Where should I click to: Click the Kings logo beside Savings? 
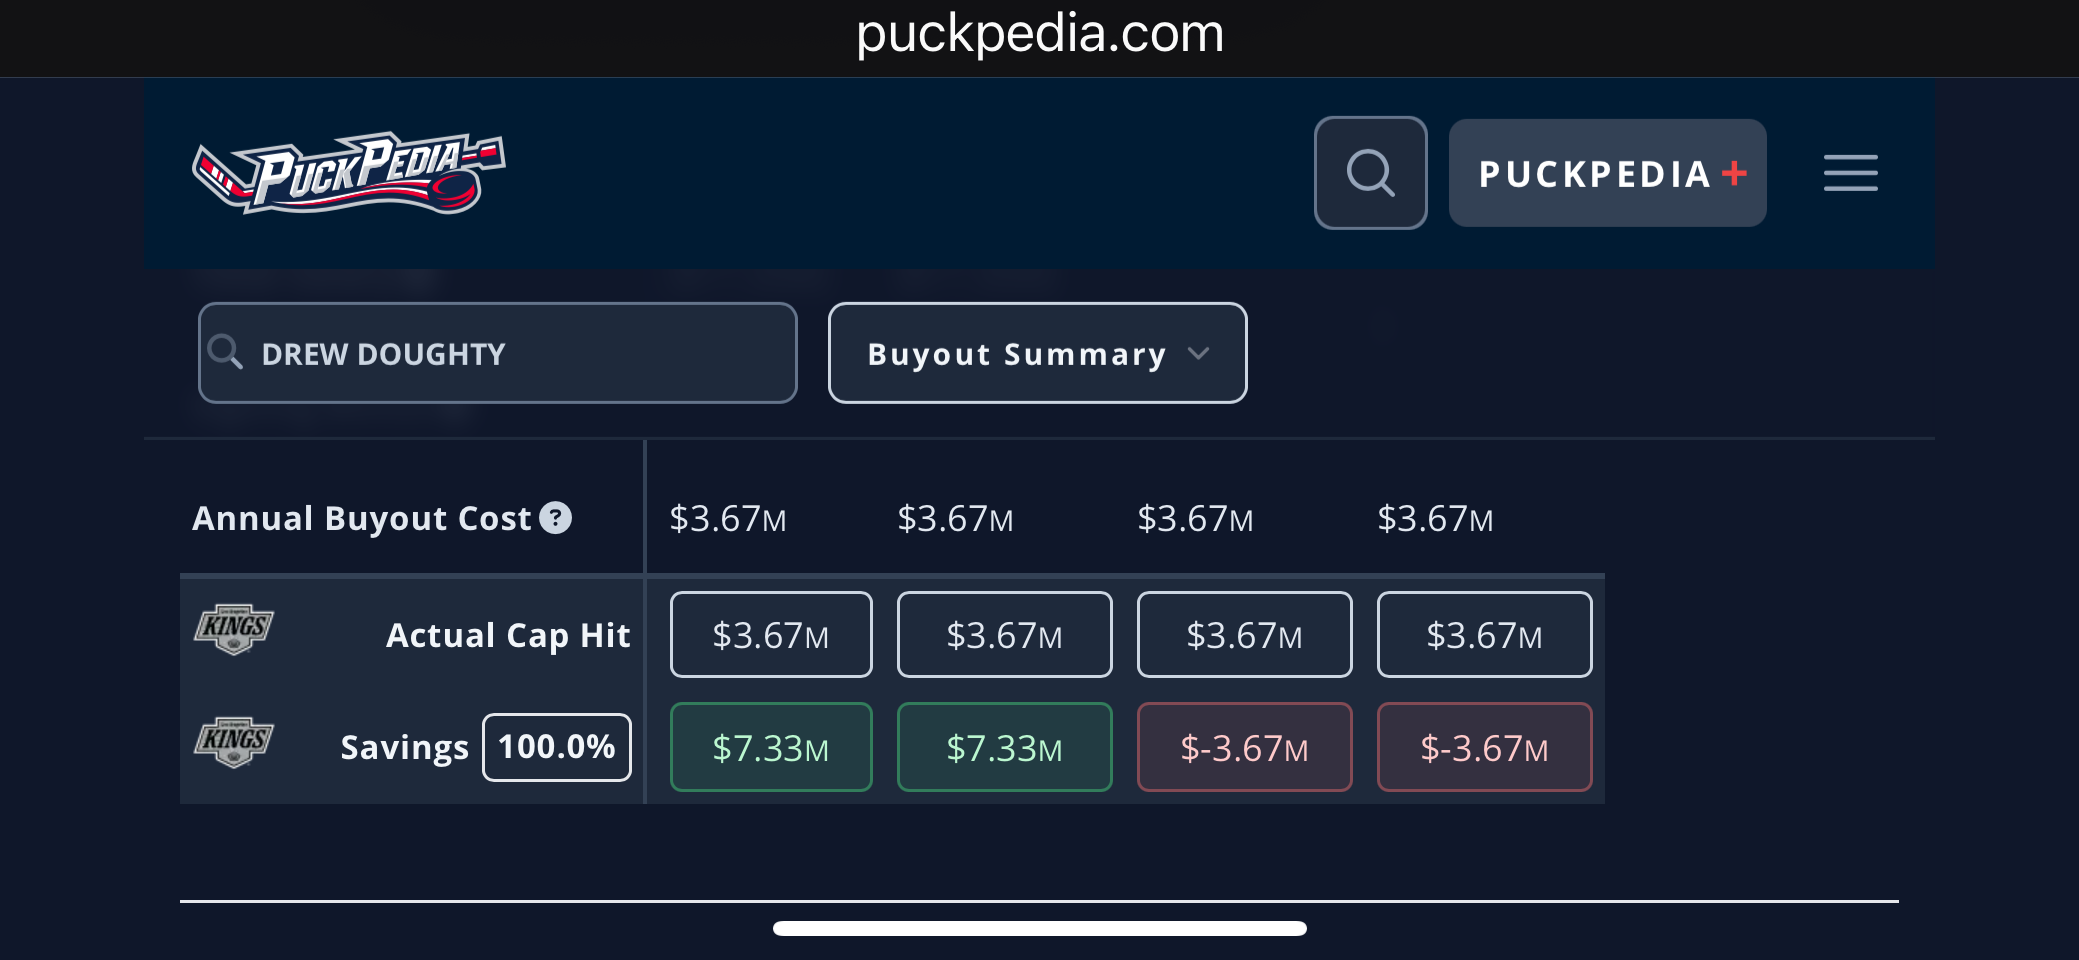point(234,742)
